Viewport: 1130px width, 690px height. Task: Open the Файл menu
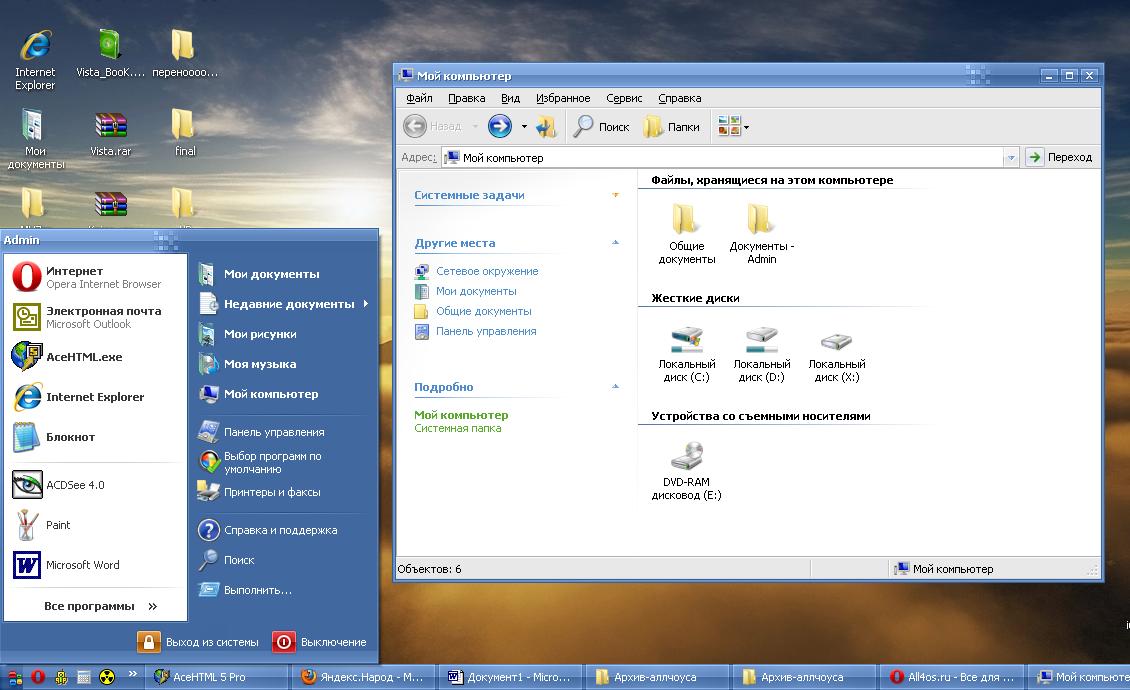coord(419,98)
